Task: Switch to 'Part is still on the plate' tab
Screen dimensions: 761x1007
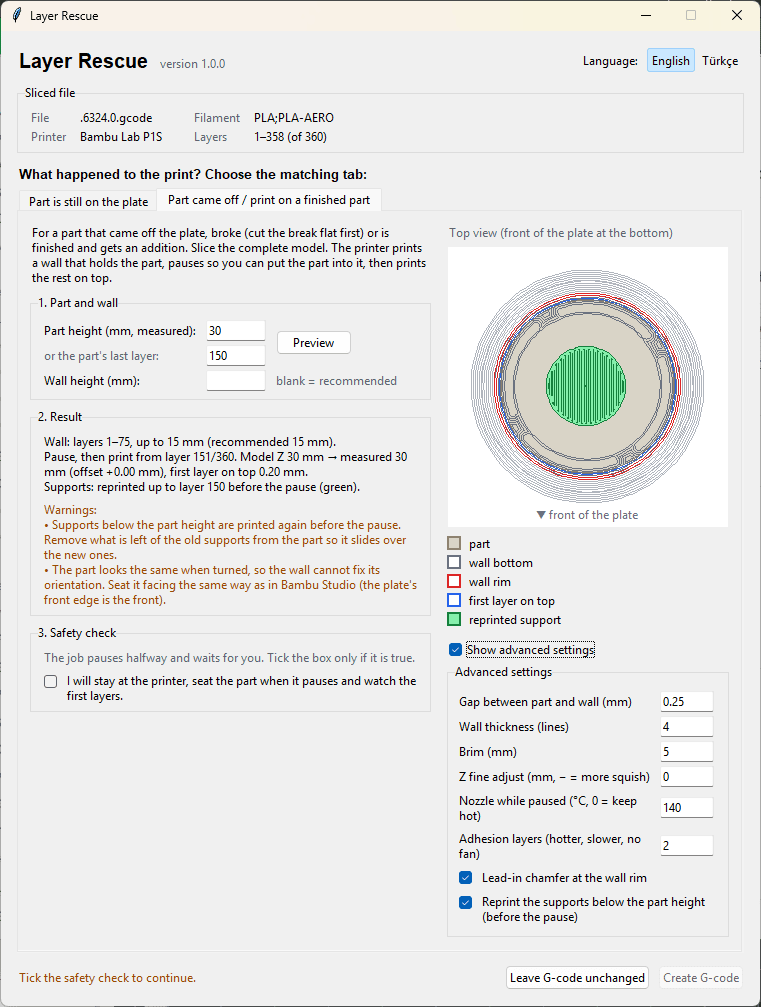Action: pos(89,201)
